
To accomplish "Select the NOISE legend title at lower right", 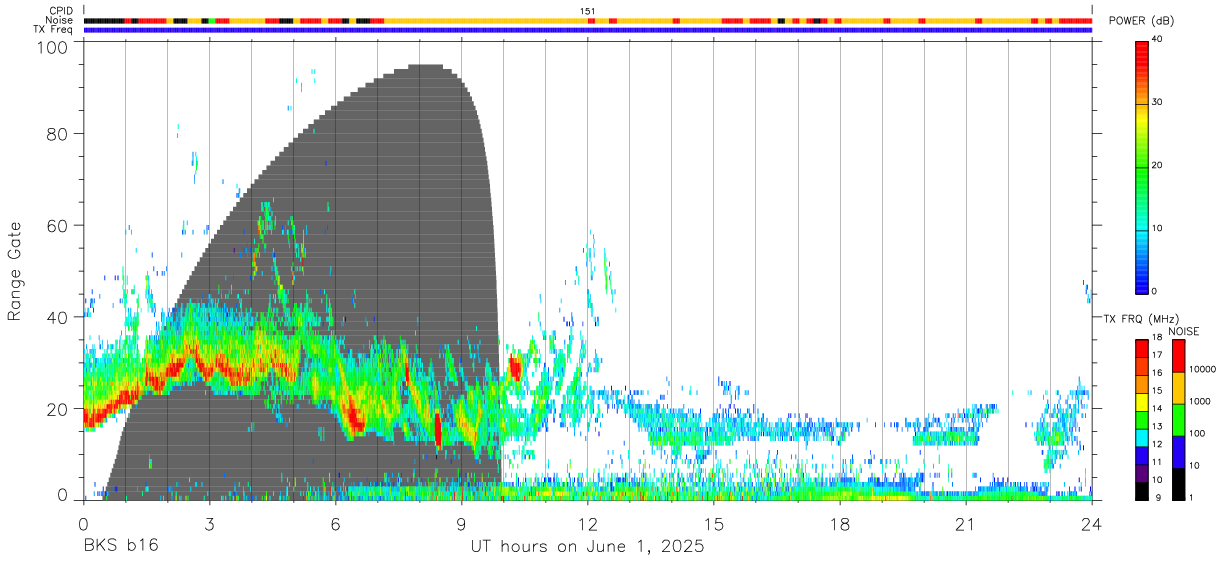I will click(1183, 331).
